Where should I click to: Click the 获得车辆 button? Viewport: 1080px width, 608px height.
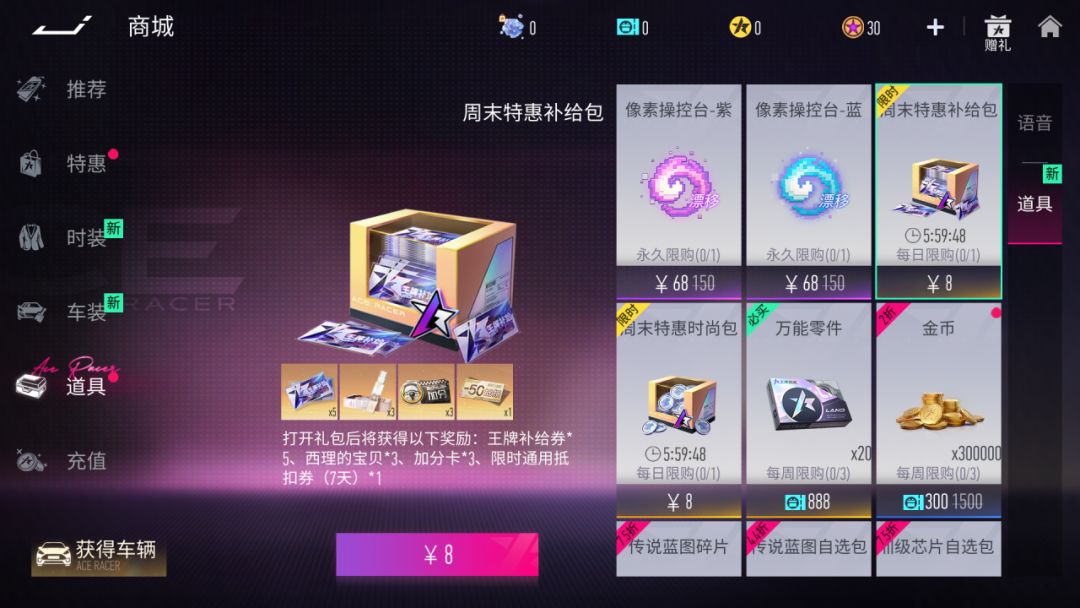(98, 556)
